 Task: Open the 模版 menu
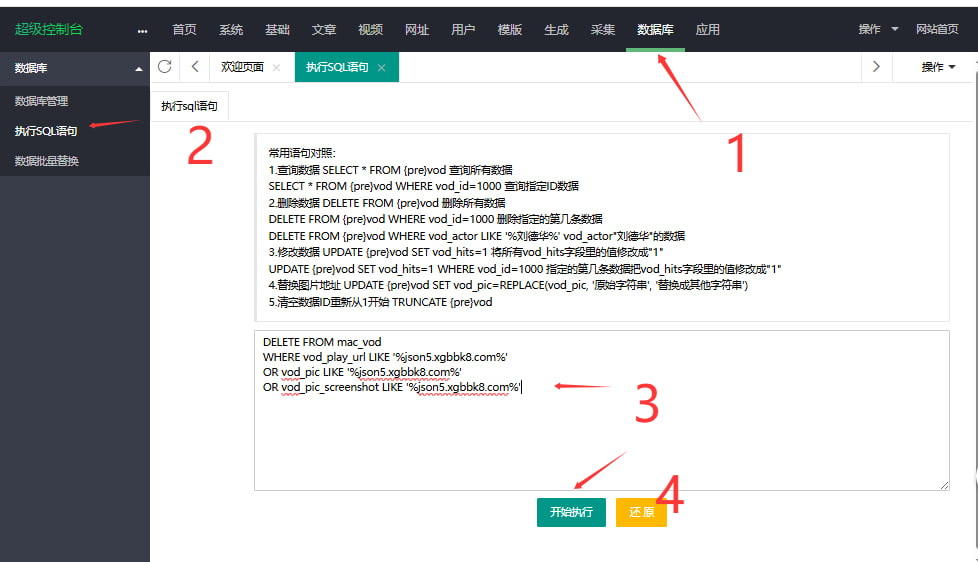point(510,29)
